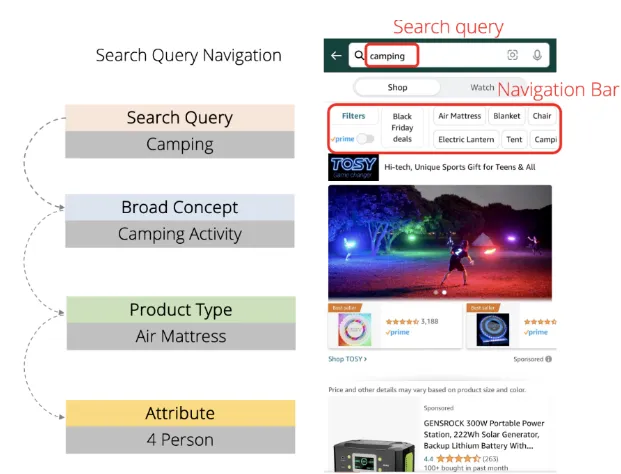This screenshot has height=474, width=621.
Task: Switch to the Watch tab
Action: 482,87
